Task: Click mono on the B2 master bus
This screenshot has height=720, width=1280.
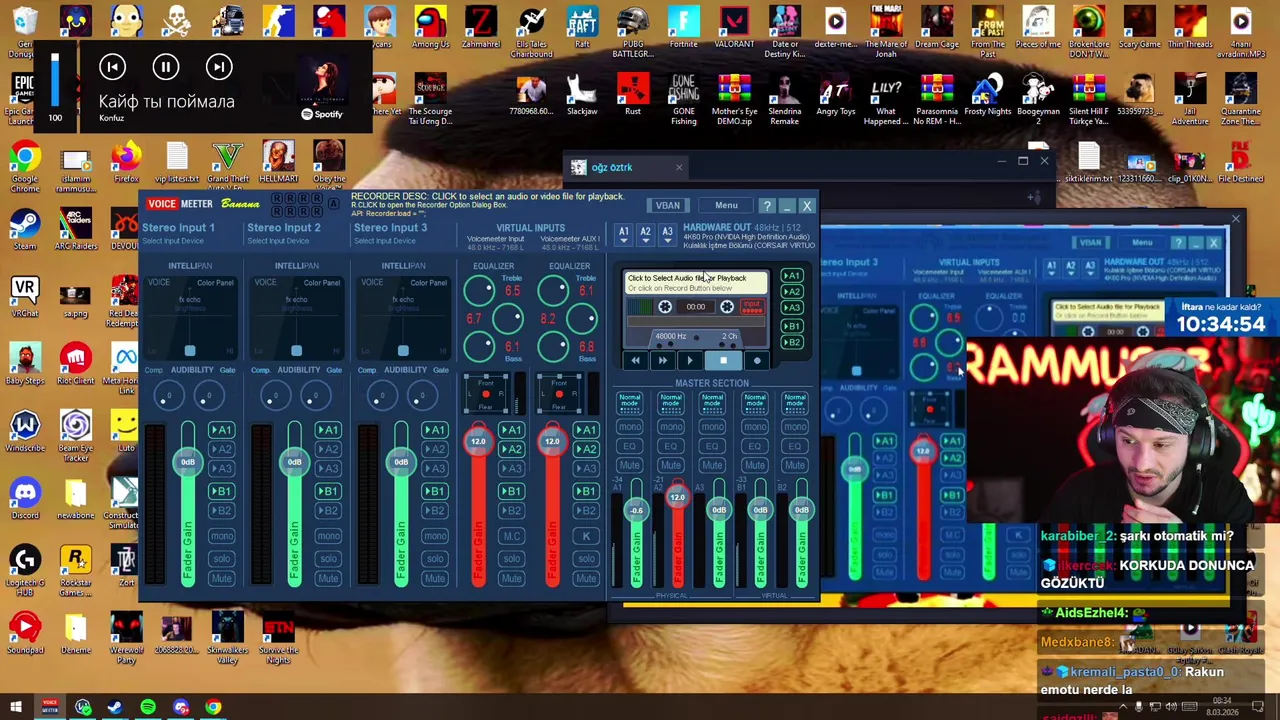Action: pyautogui.click(x=795, y=427)
